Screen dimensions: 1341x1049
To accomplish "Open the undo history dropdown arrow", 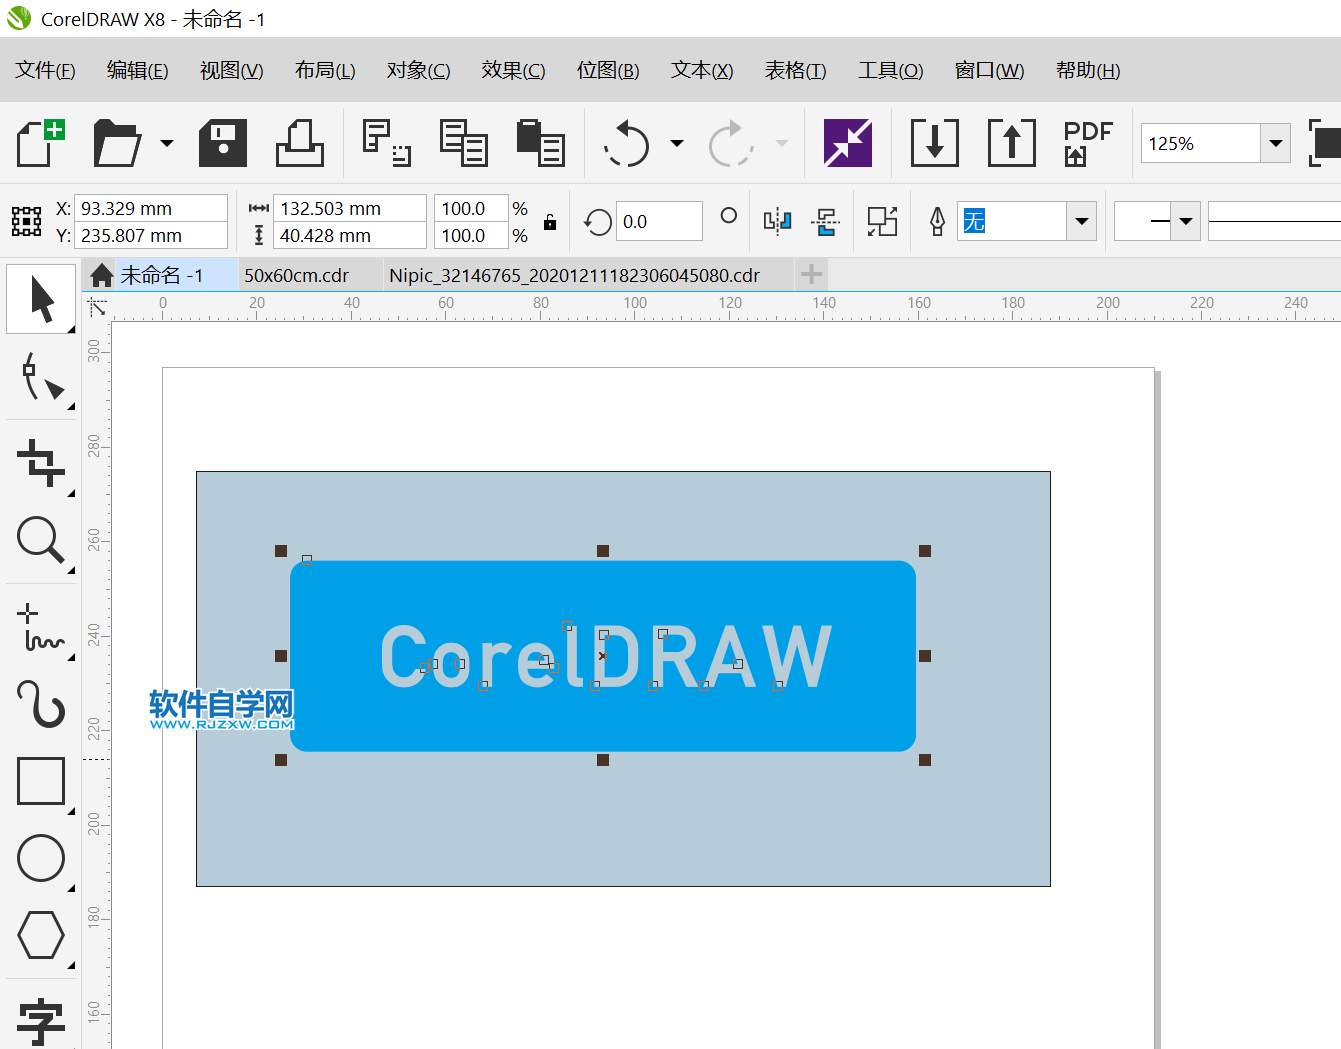I will coord(677,143).
